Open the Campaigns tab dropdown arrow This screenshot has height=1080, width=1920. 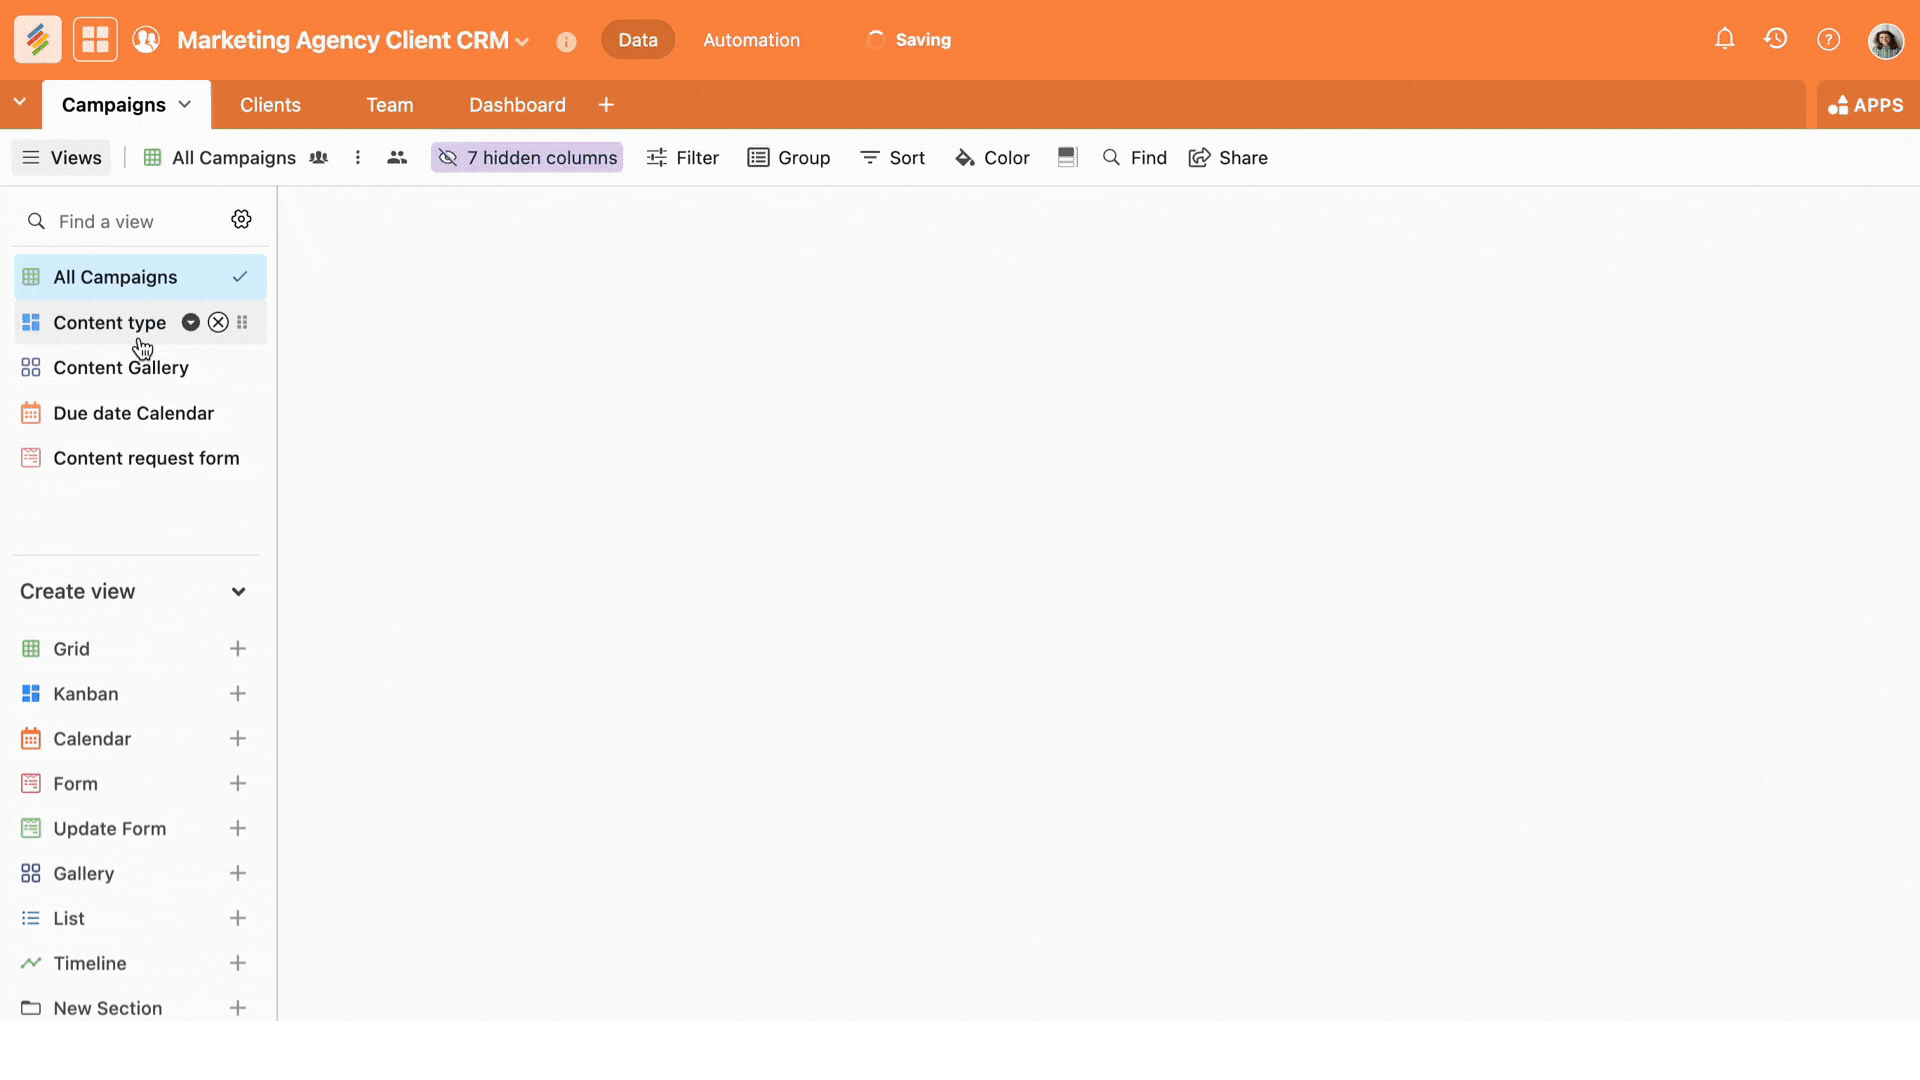click(185, 105)
